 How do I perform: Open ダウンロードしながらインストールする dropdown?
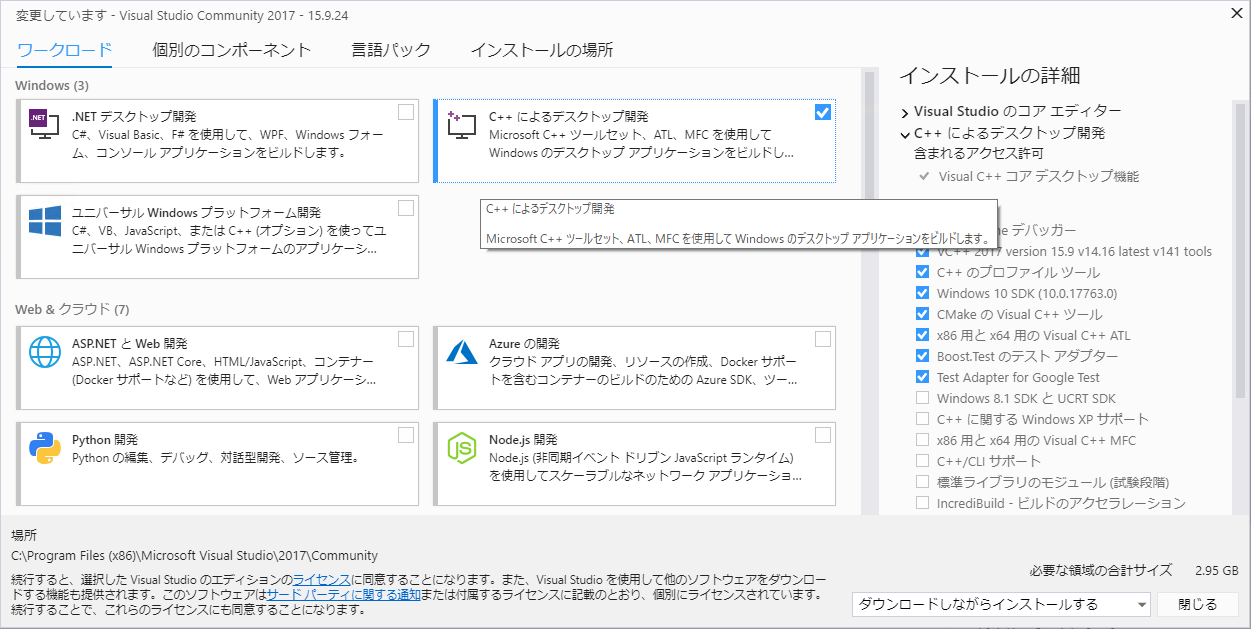point(1001,604)
